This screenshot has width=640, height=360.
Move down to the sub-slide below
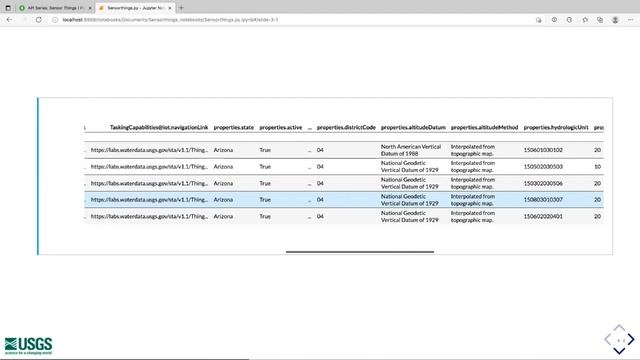(x=619, y=351)
